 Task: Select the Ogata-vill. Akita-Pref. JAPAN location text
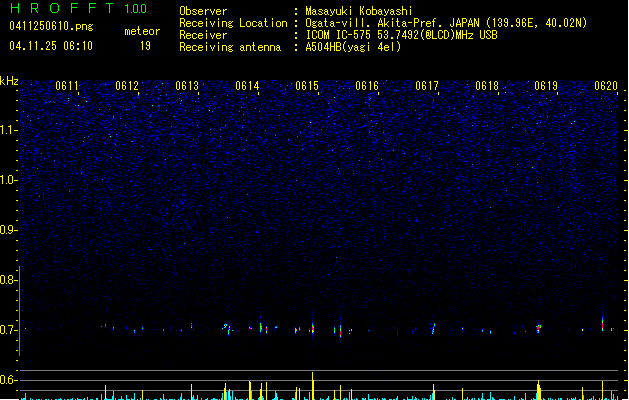tap(446, 23)
